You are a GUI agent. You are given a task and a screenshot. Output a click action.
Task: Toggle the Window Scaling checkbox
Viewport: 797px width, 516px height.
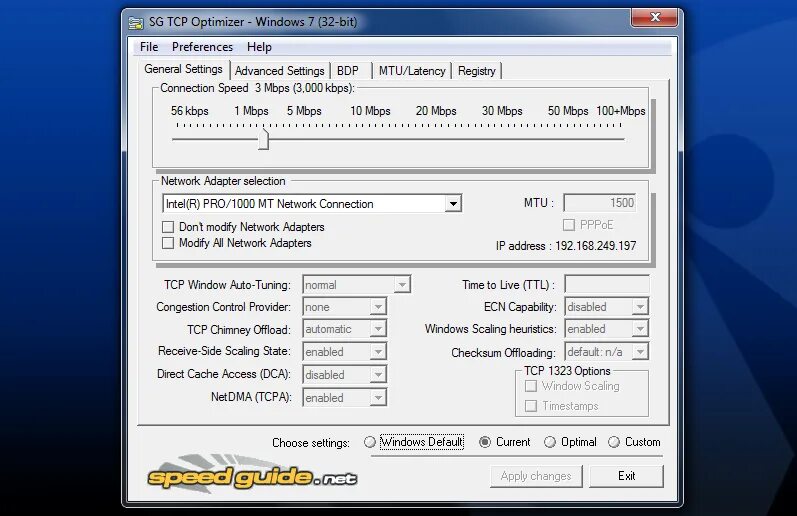tap(531, 386)
